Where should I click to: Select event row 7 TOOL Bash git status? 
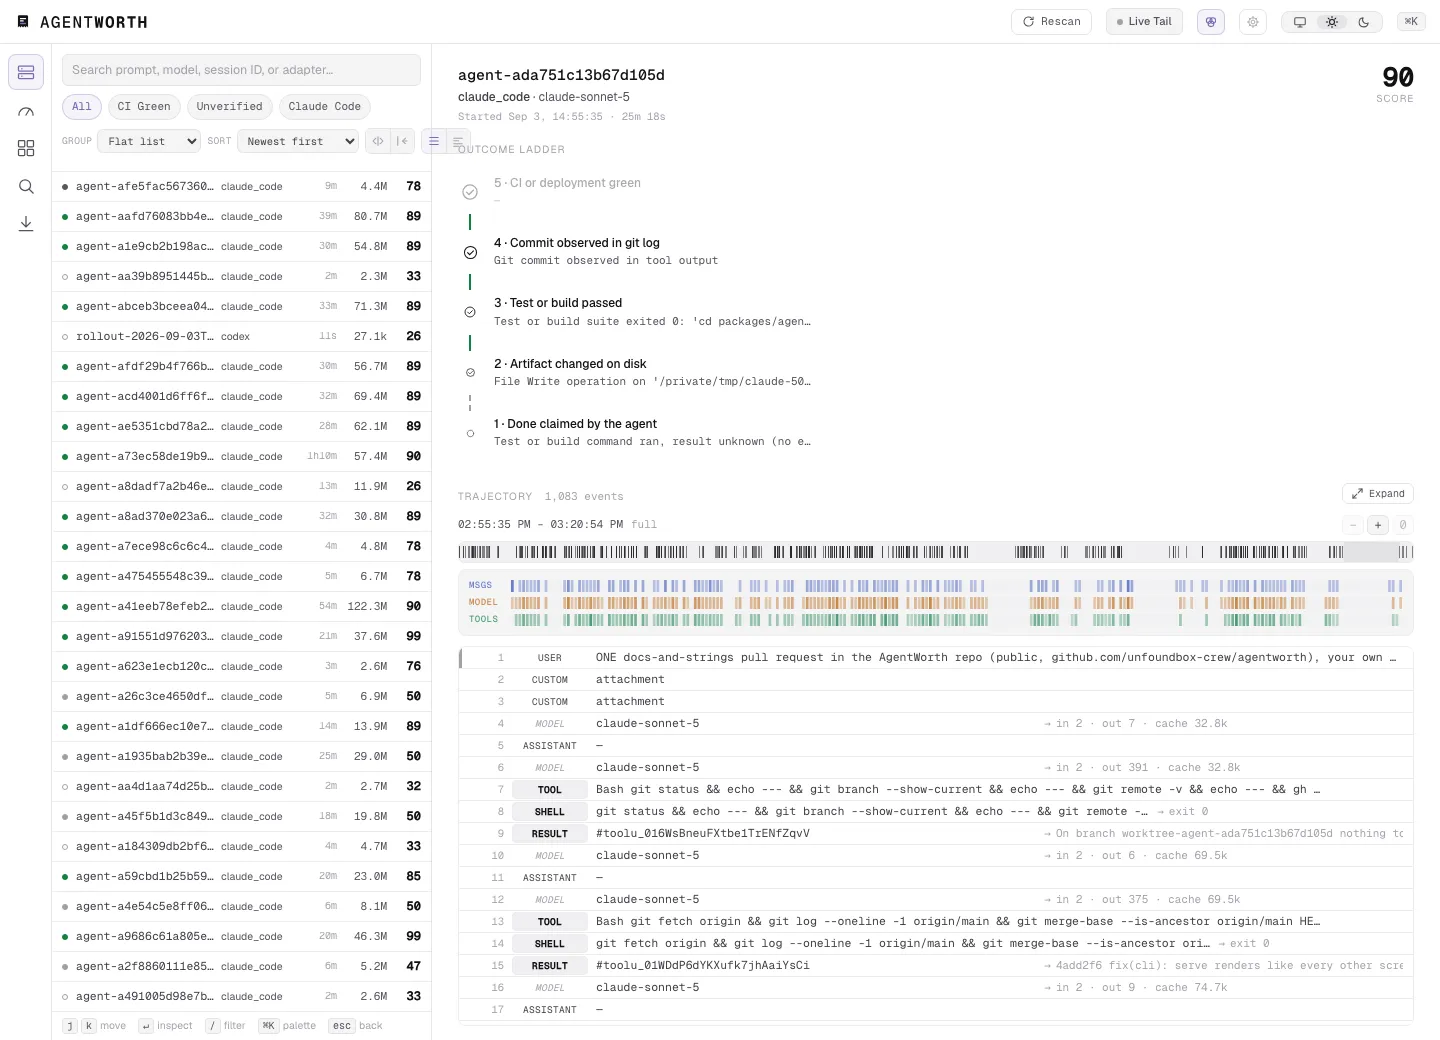(936, 790)
